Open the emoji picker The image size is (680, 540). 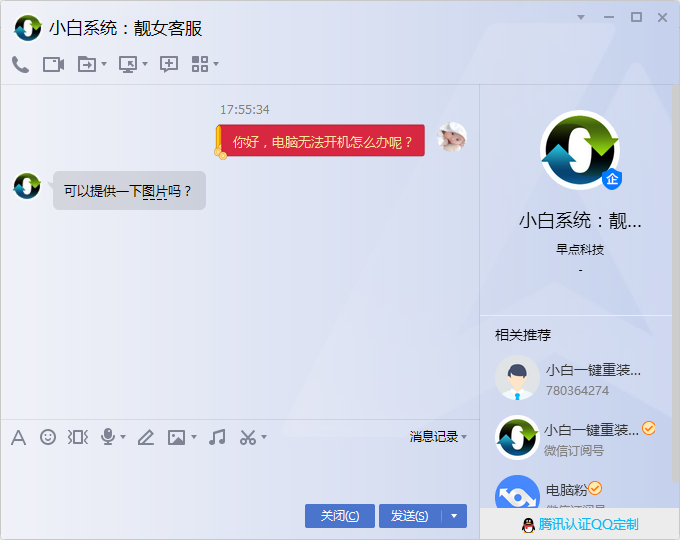(x=48, y=437)
